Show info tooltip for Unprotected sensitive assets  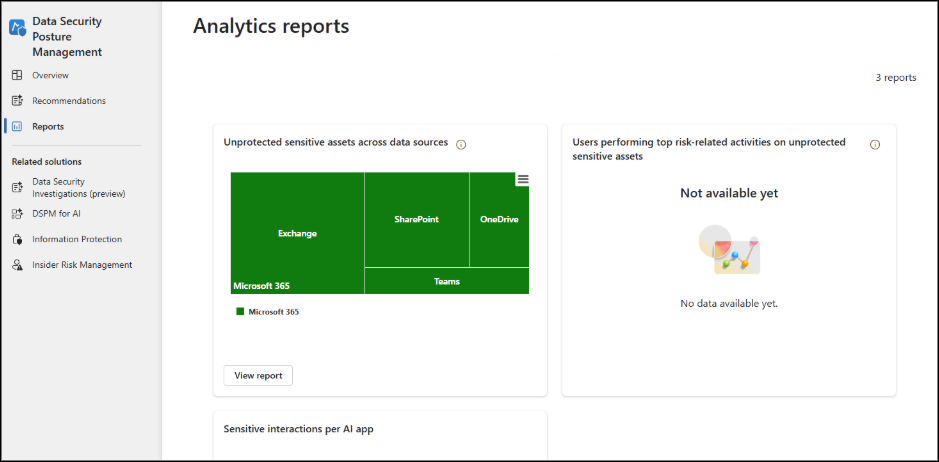[x=461, y=144]
